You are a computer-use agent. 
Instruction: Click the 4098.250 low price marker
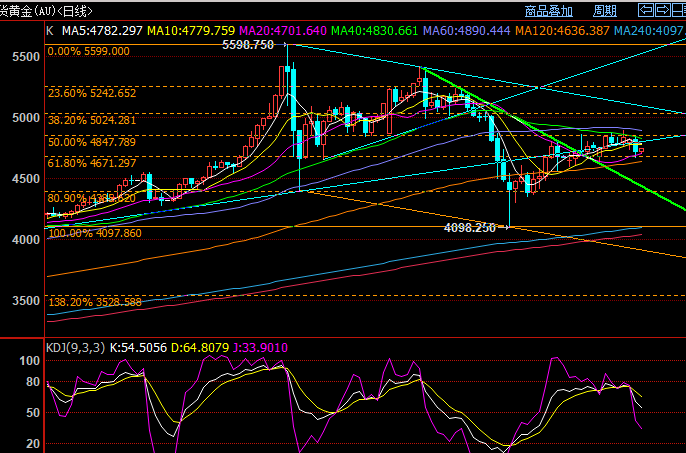click(x=470, y=228)
